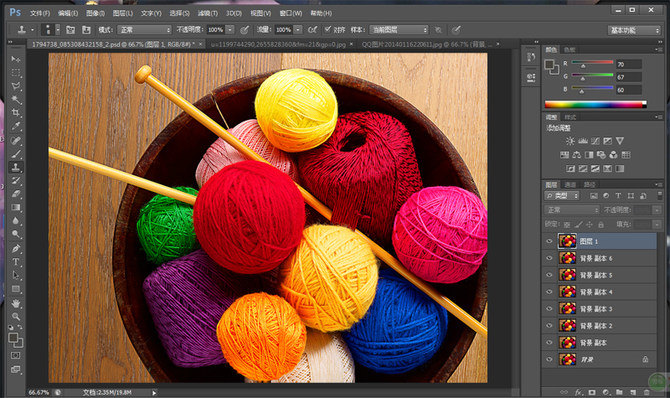Image resolution: width=670 pixels, height=398 pixels.
Task: Select the Brush tool
Action: [x=16, y=154]
